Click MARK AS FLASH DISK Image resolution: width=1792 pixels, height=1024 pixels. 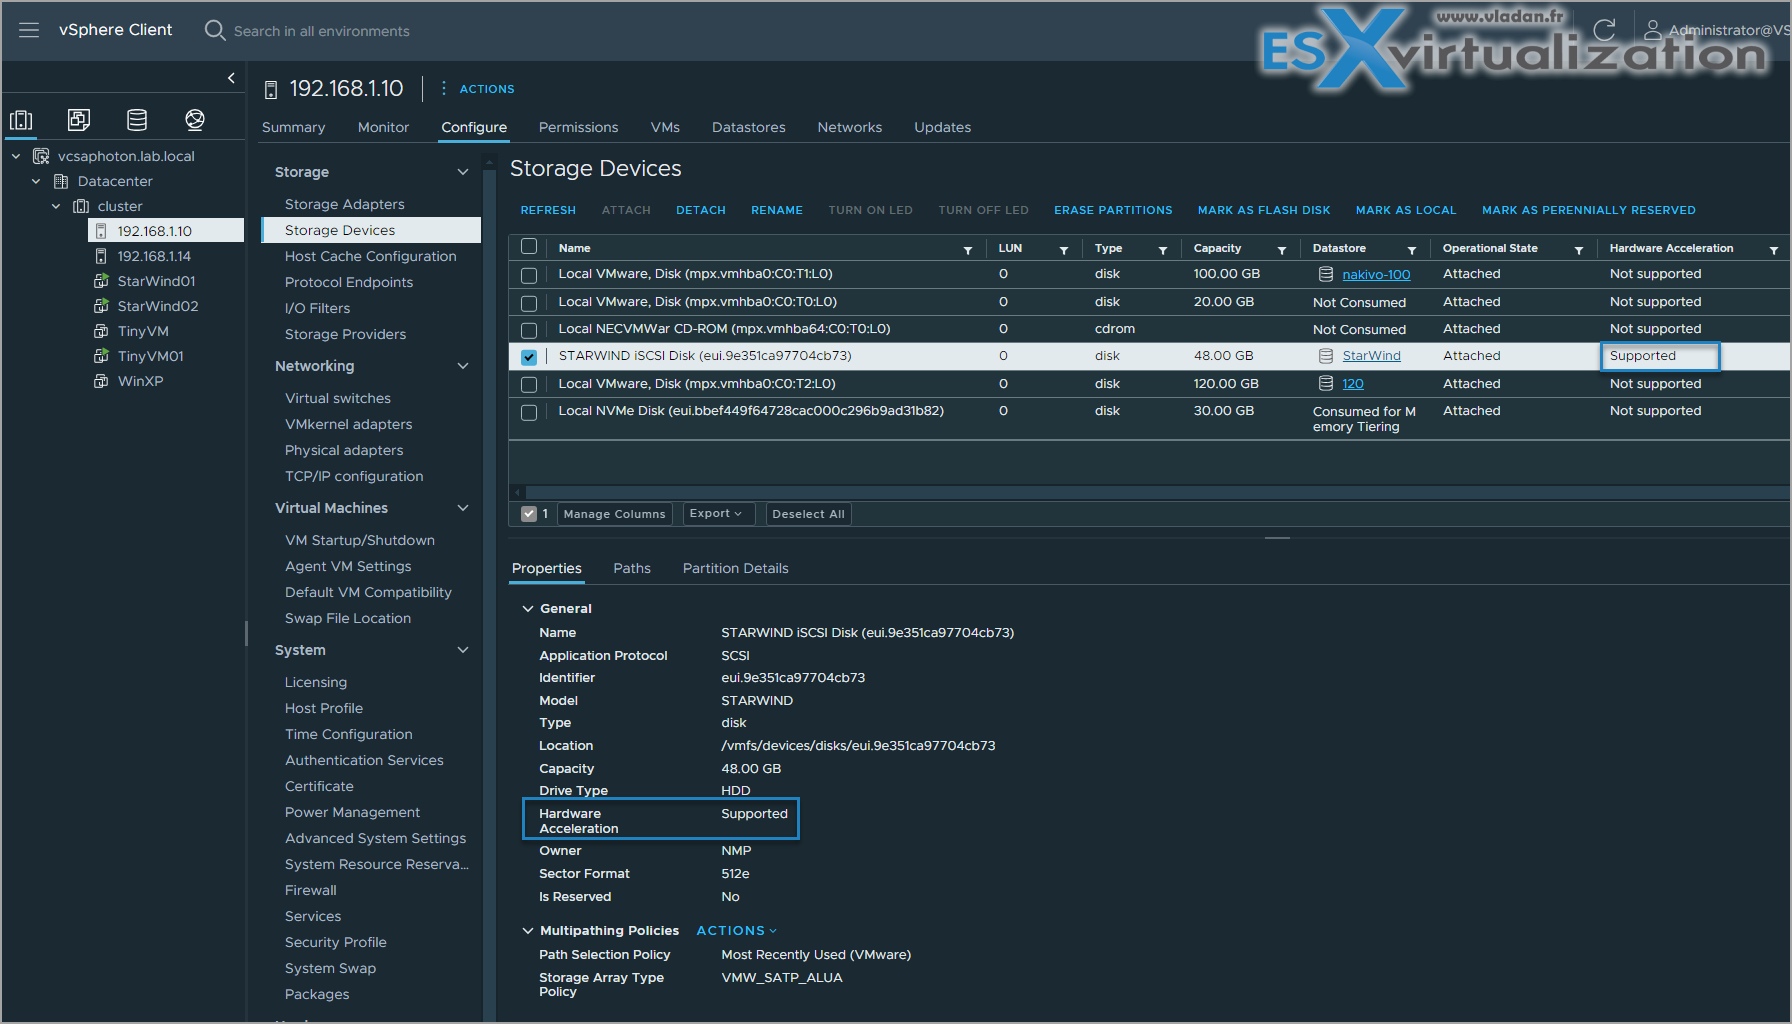coord(1264,210)
